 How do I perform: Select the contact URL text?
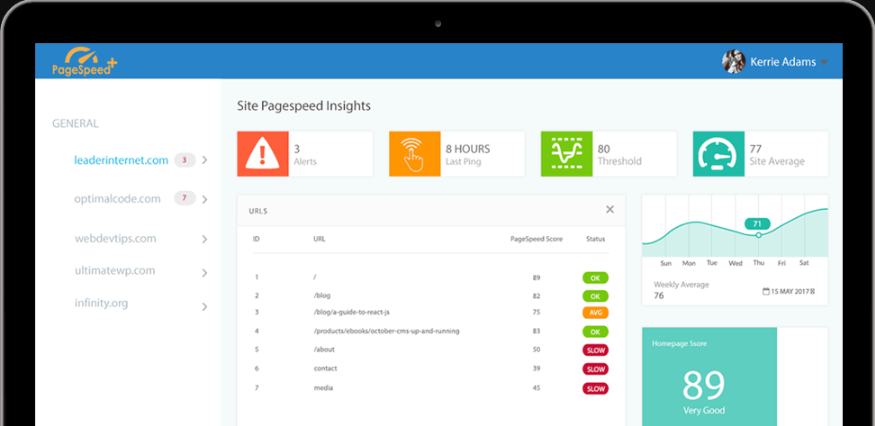pyautogui.click(x=325, y=368)
